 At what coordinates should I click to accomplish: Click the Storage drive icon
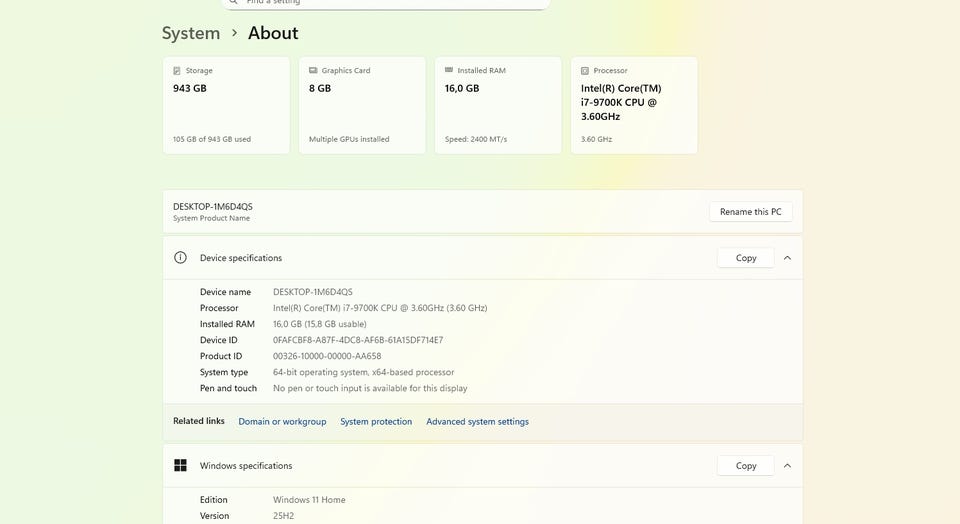tap(177, 71)
